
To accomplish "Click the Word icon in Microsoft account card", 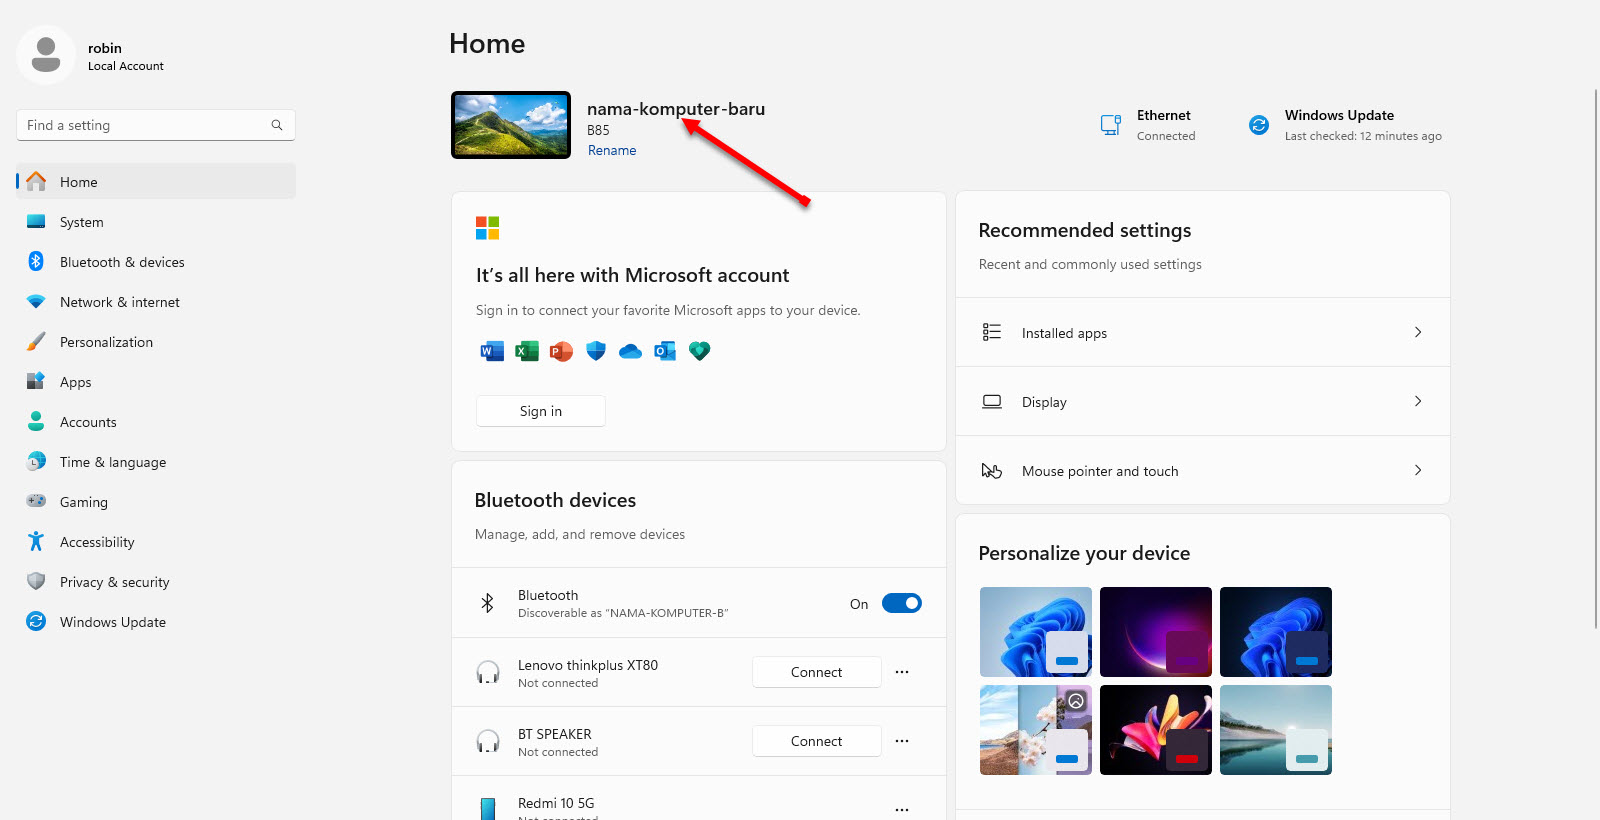I will [491, 351].
